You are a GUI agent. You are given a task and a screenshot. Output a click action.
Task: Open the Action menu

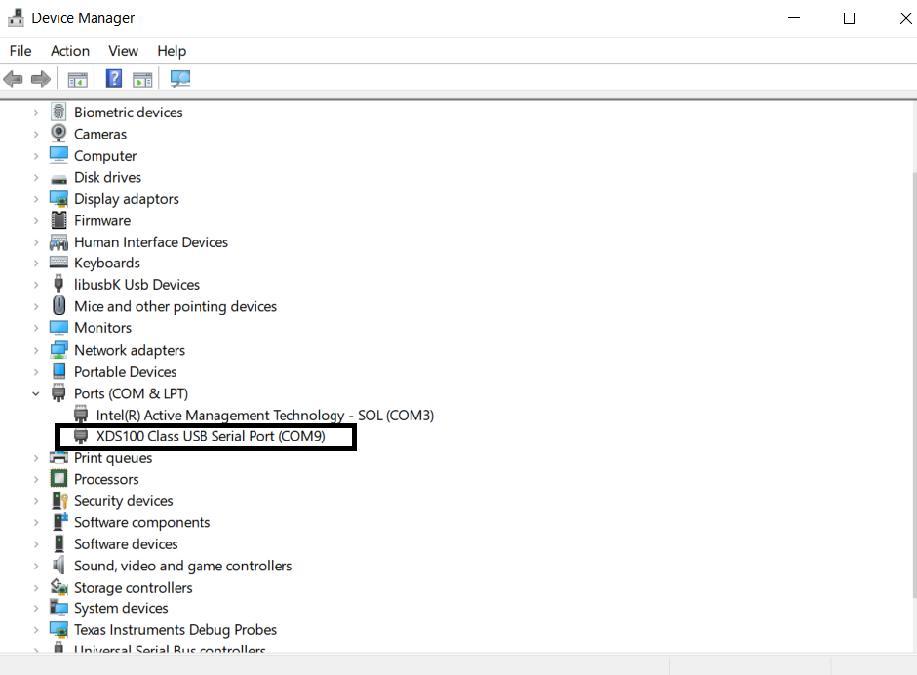click(70, 51)
